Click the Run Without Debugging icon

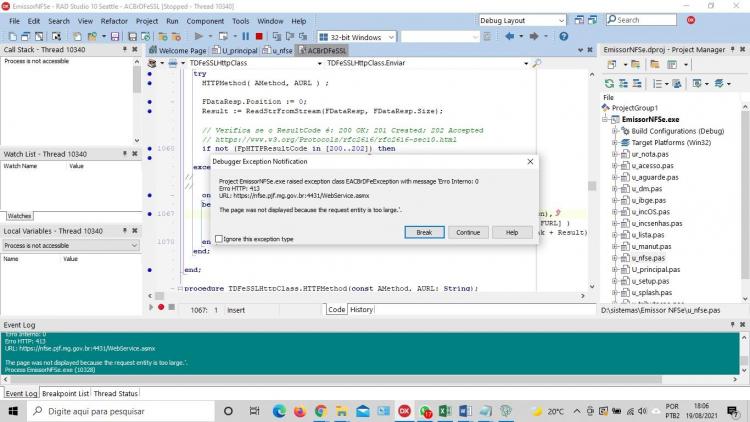pyautogui.click(x=223, y=36)
